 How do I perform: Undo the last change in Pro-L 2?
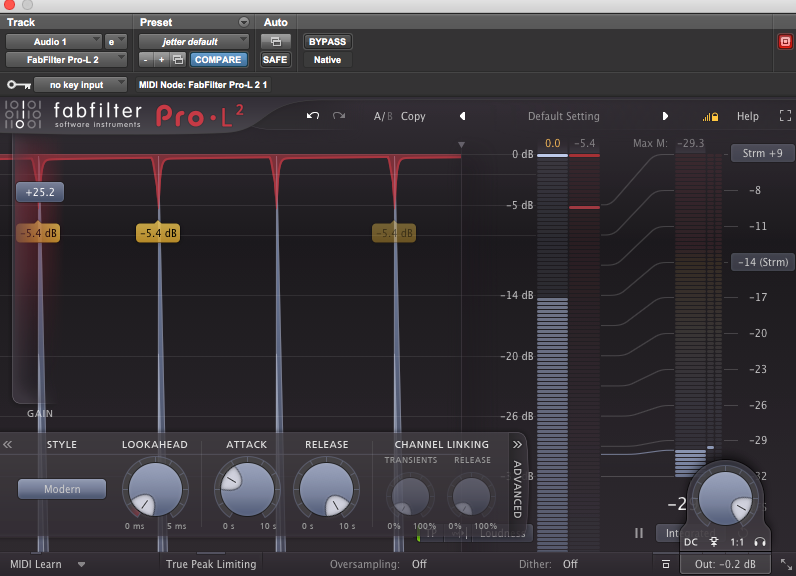313,116
